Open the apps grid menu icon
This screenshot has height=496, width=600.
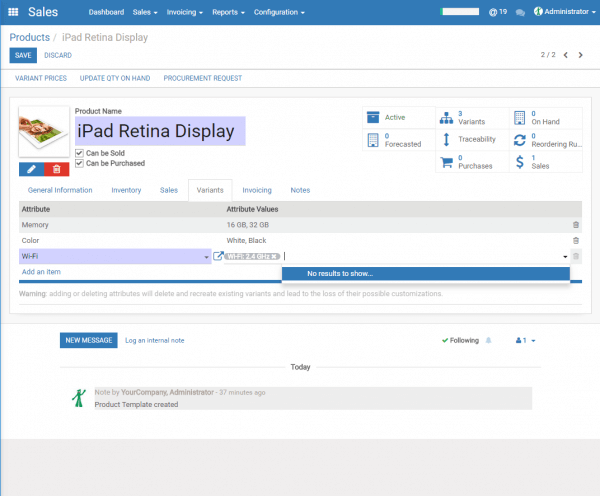coord(13,12)
